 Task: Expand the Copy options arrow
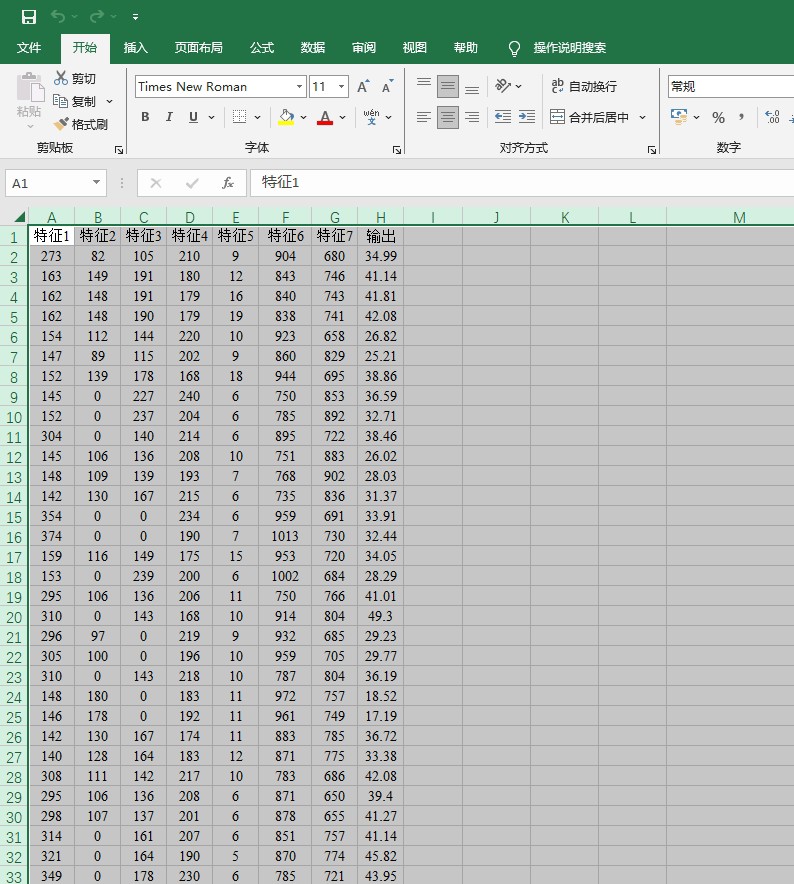coord(109,101)
